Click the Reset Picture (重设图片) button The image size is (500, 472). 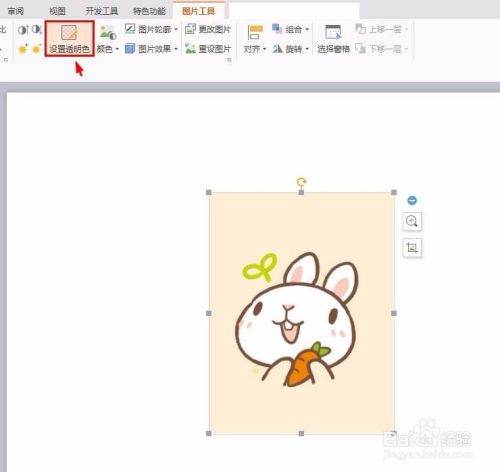click(x=208, y=49)
